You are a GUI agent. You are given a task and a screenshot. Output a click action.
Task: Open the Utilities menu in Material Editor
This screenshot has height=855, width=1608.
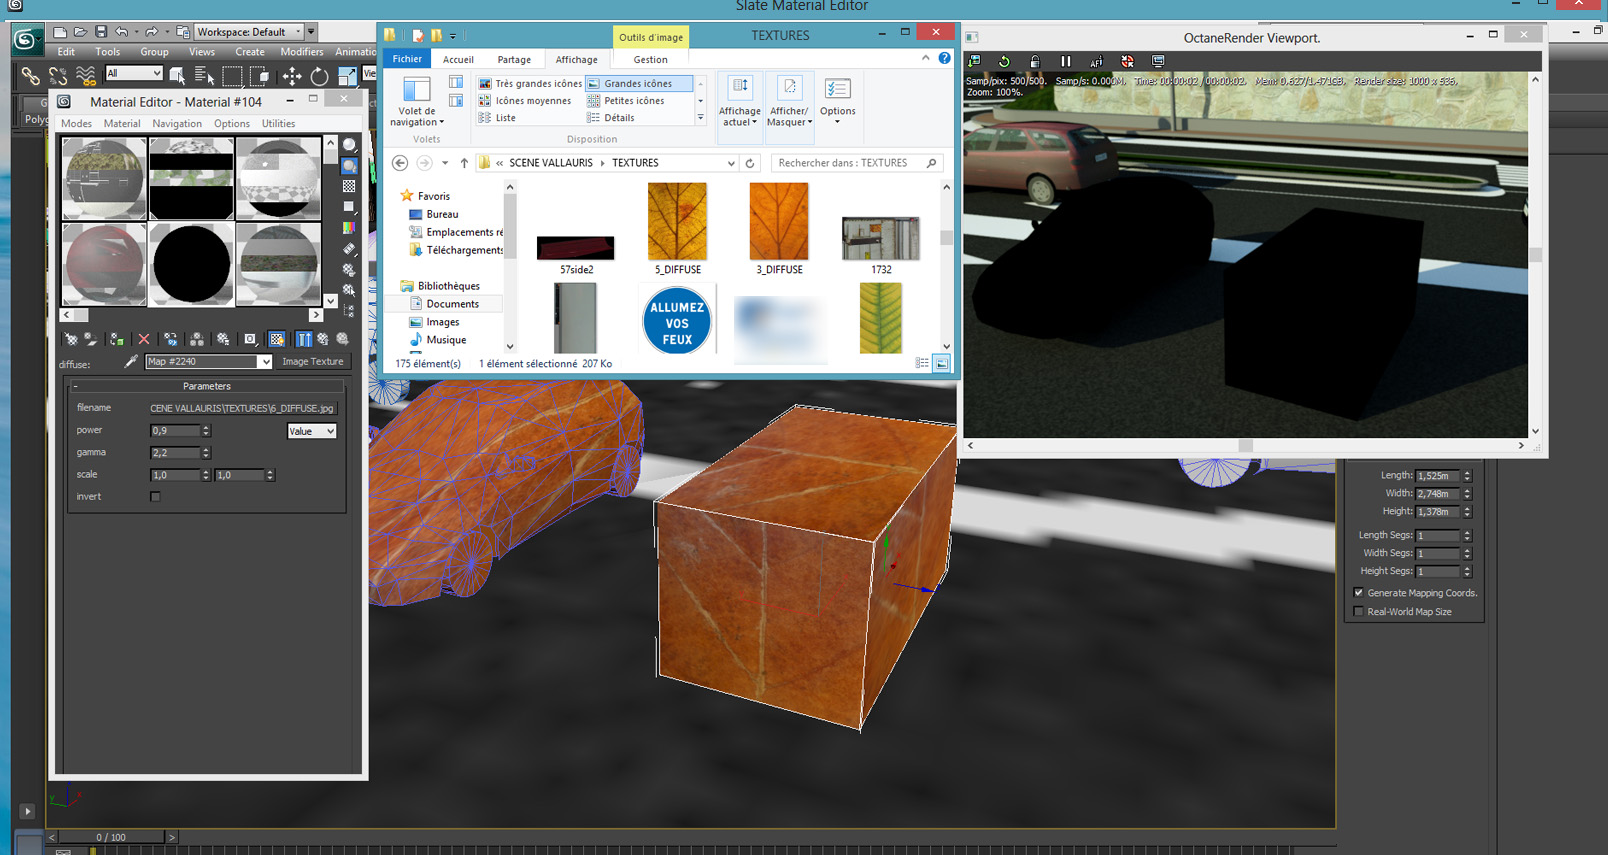coord(279,124)
